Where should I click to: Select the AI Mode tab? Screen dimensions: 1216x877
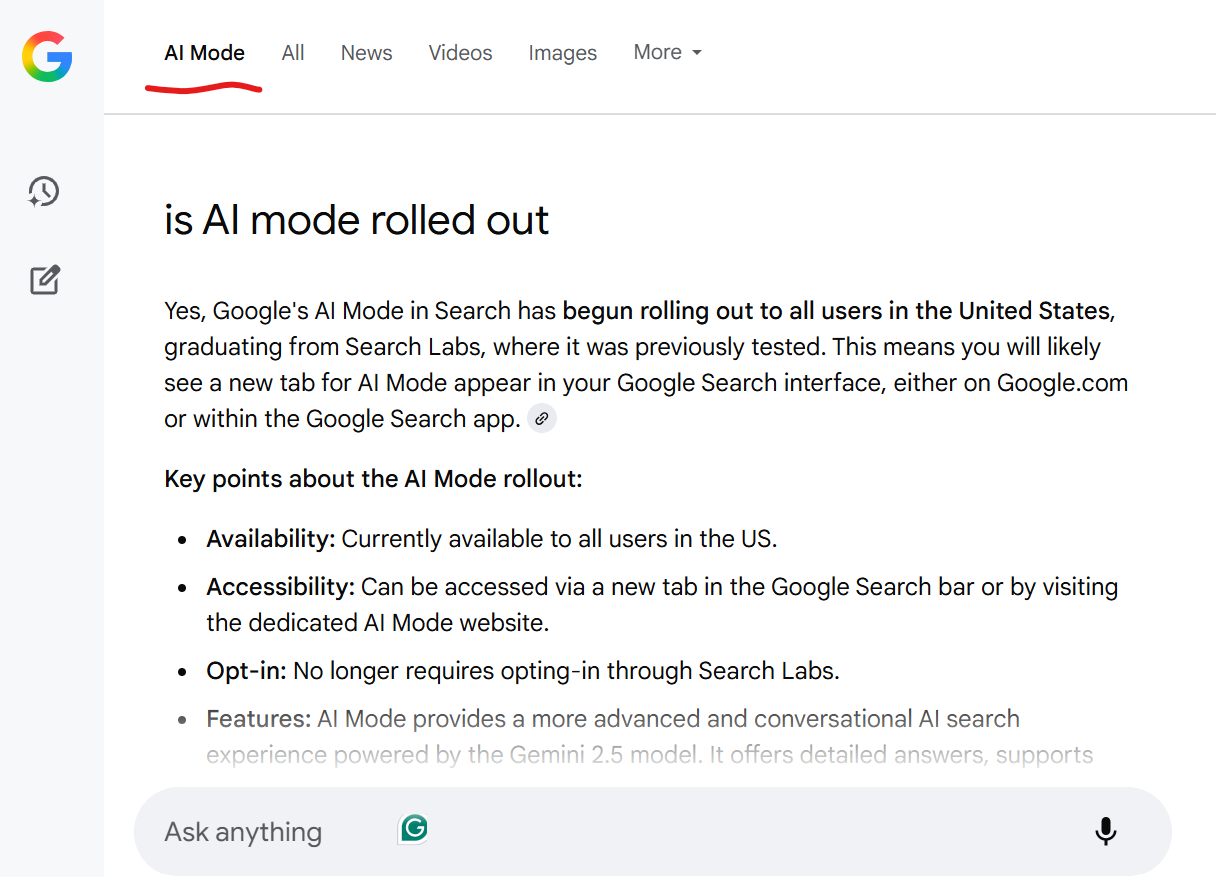coord(204,53)
